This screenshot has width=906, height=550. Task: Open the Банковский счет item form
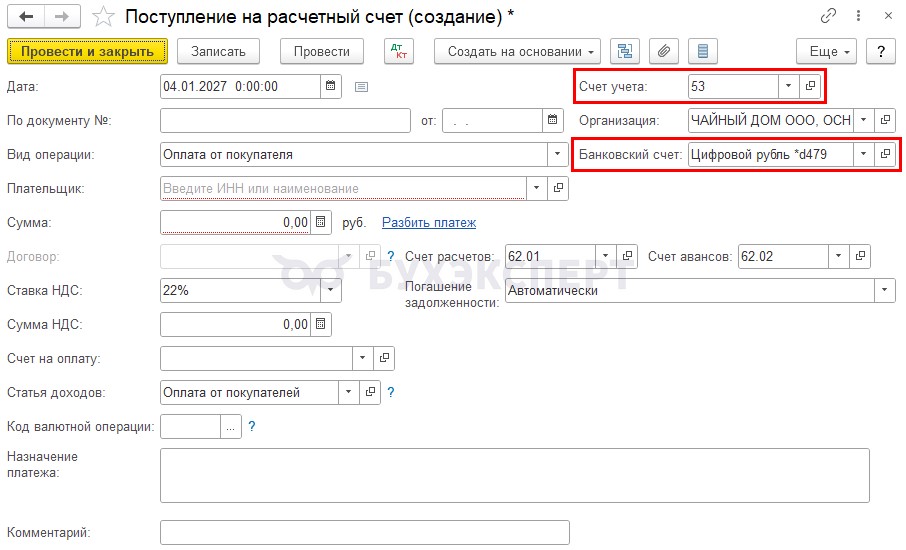885,154
